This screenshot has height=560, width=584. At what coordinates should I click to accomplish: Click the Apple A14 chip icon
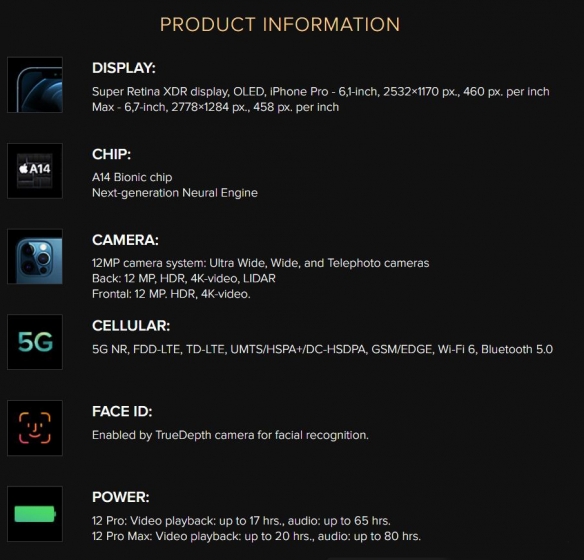coord(35,171)
